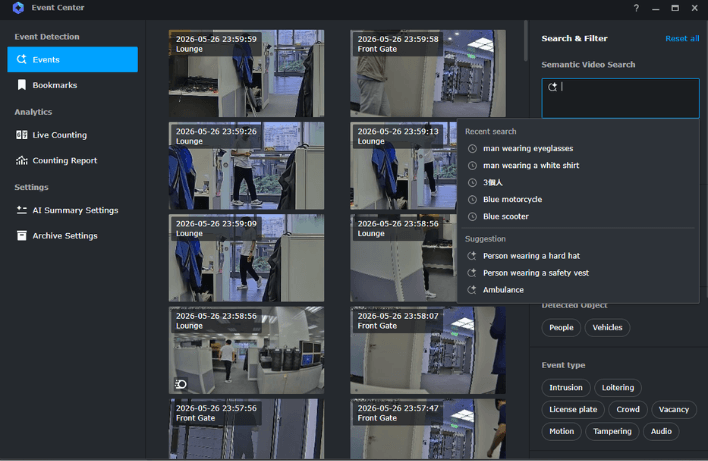The height and width of the screenshot is (461, 708).
Task: Open Live Counting page
Action: click(x=73, y=135)
